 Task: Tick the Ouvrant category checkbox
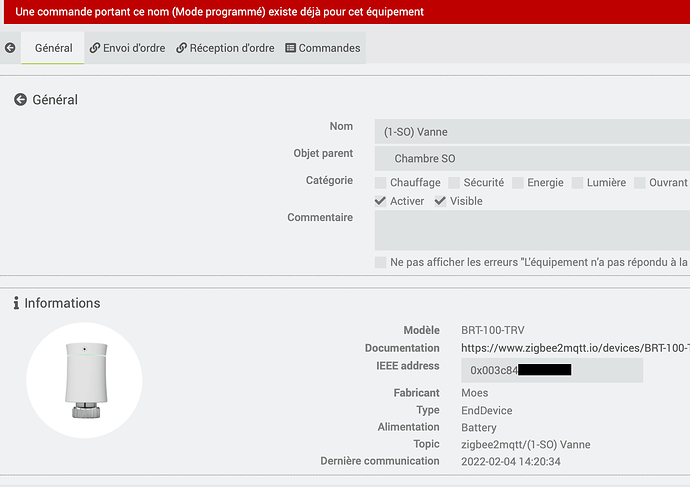(640, 183)
